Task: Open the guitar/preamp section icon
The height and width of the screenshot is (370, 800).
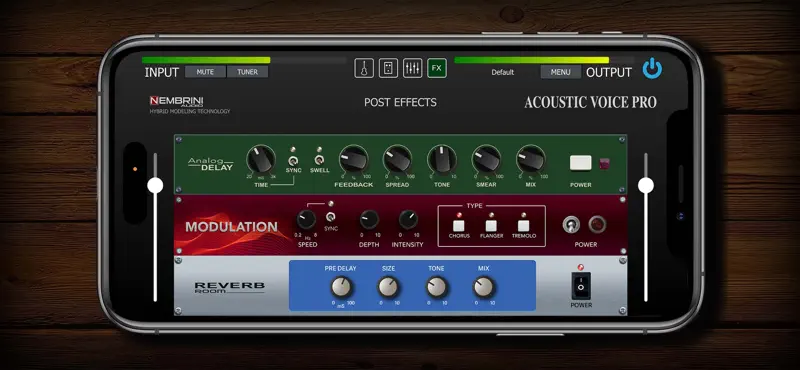Action: coord(364,68)
